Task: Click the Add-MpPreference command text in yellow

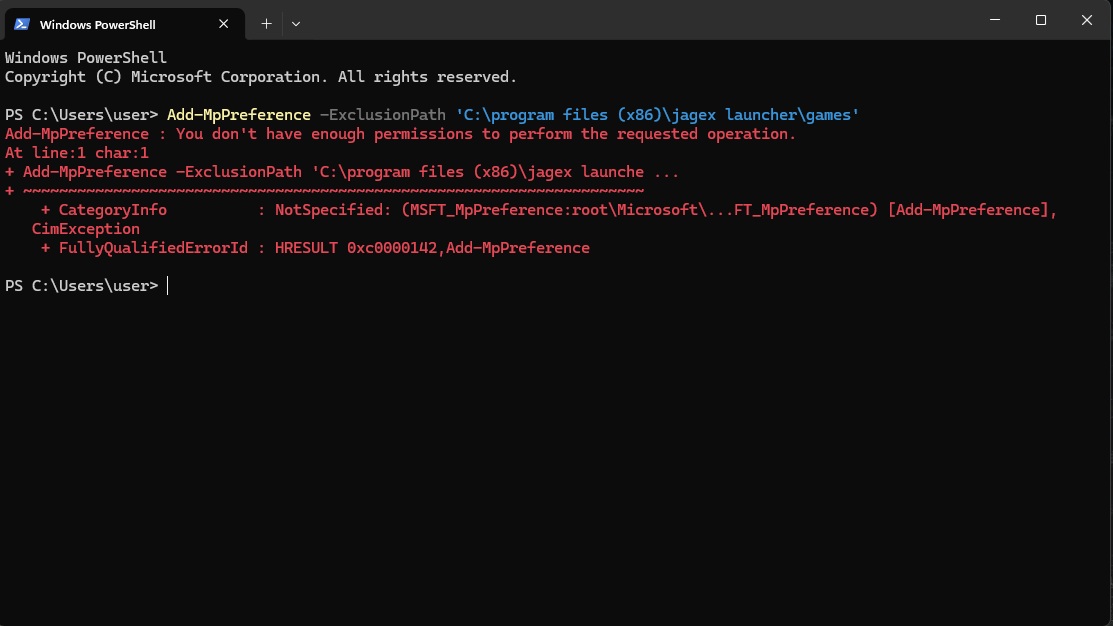Action: point(238,115)
